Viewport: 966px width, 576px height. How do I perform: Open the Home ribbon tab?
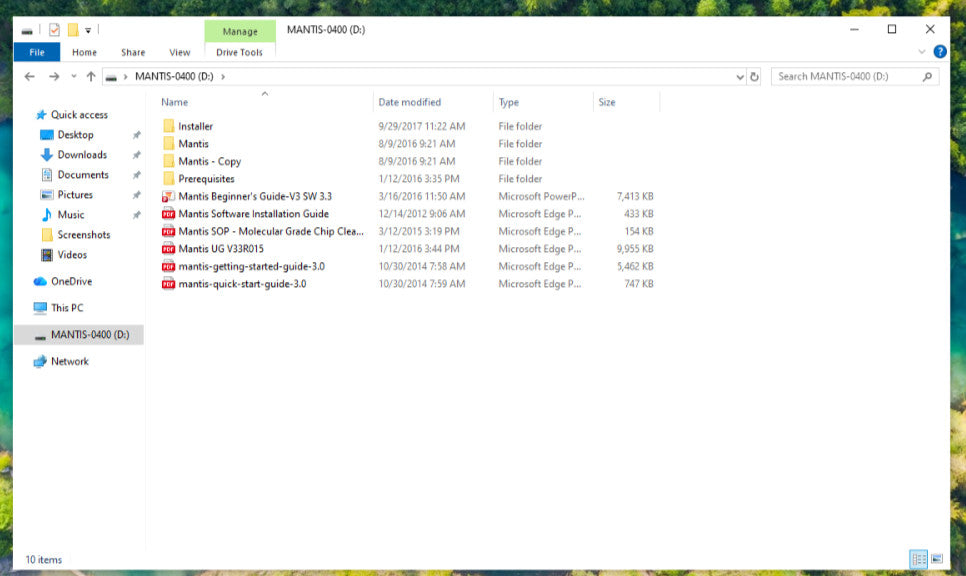click(84, 52)
